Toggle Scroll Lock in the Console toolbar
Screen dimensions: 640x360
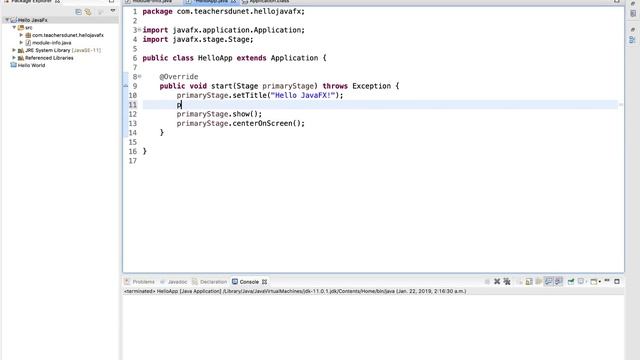pos(529,282)
